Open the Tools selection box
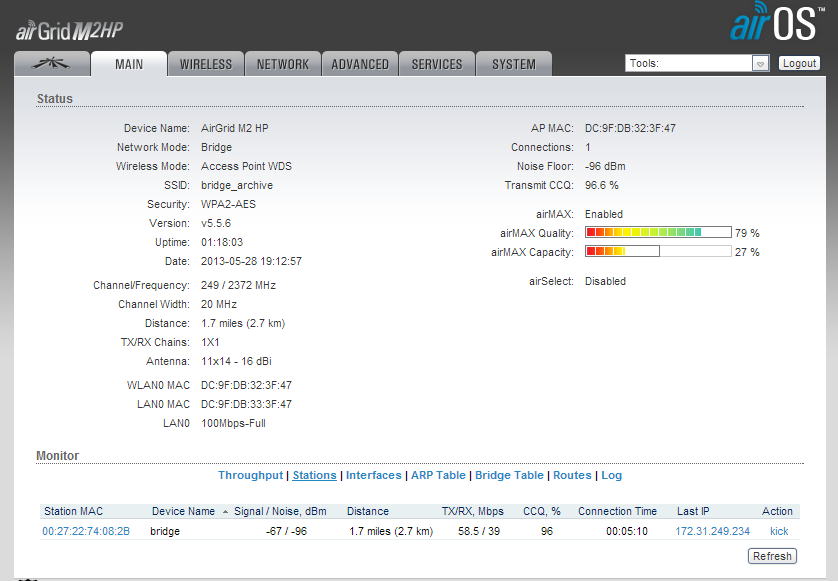 [689, 63]
